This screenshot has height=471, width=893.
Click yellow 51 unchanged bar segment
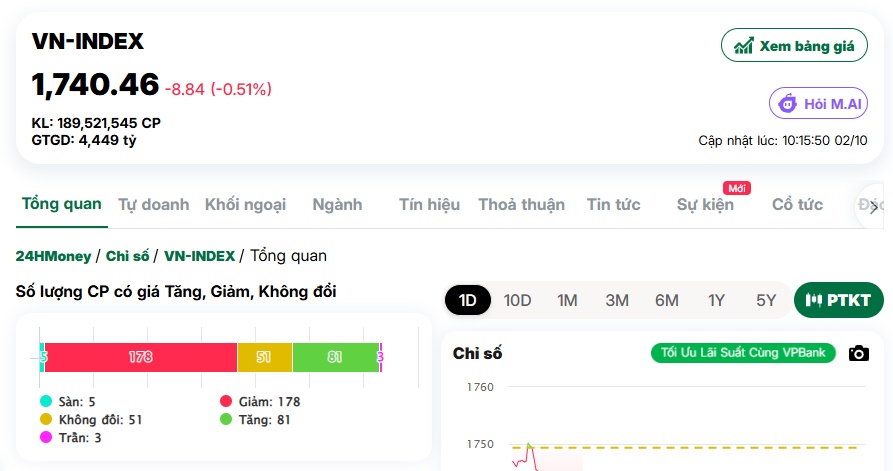pos(265,357)
